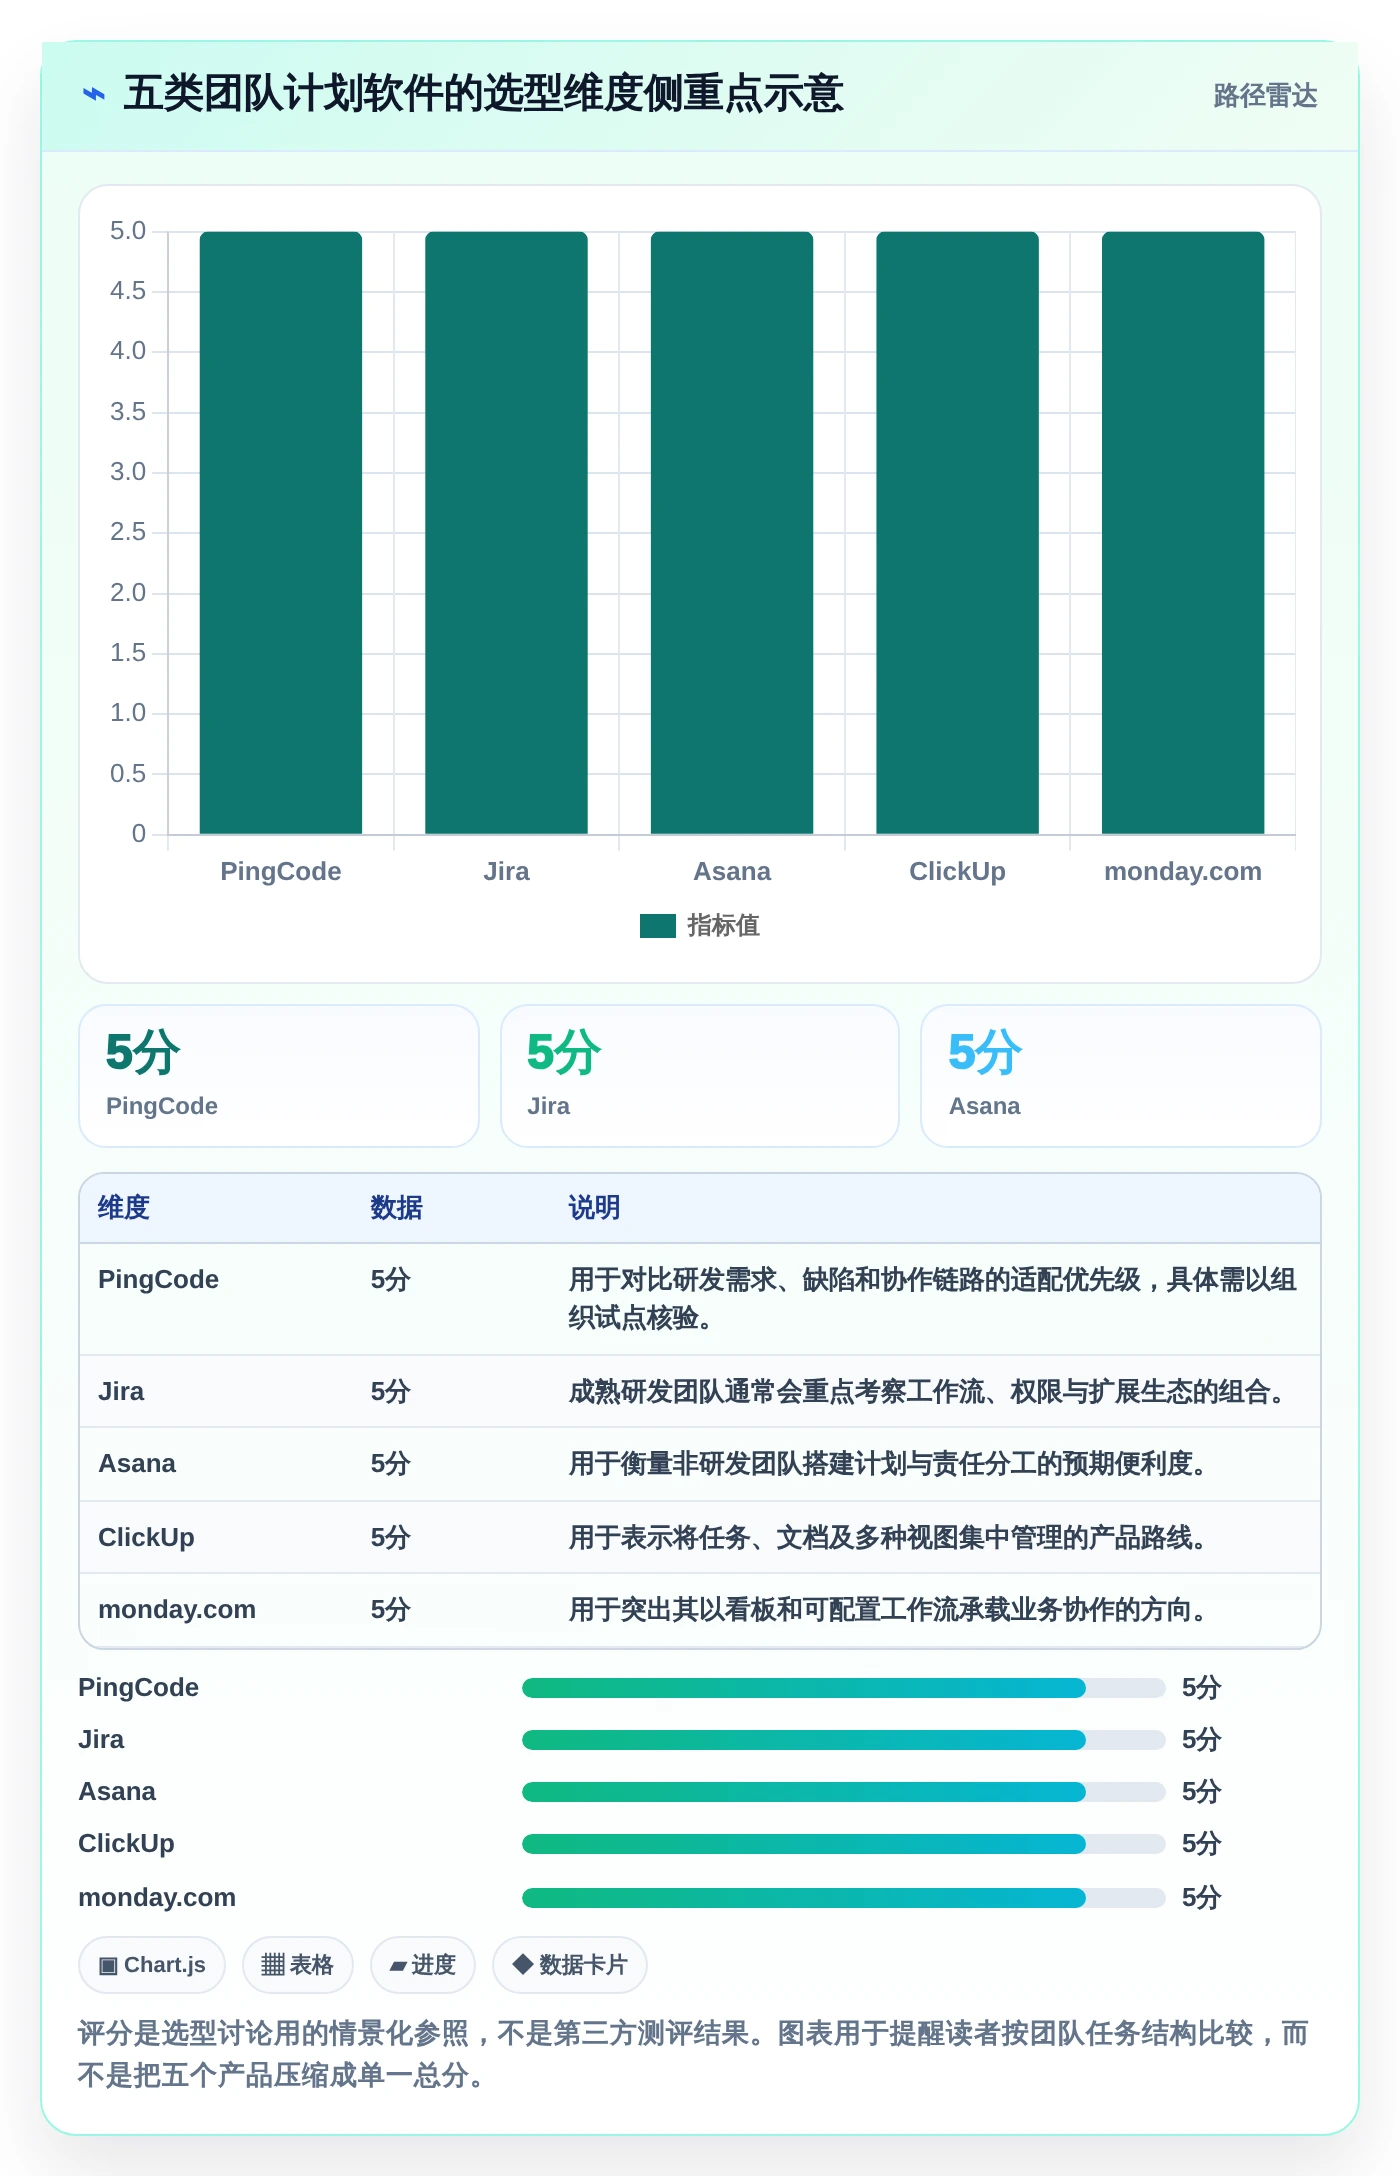Viewport: 1400px width, 2176px height.
Task: Click the monday.com x-axis label
Action: pyautogui.click(x=1183, y=871)
